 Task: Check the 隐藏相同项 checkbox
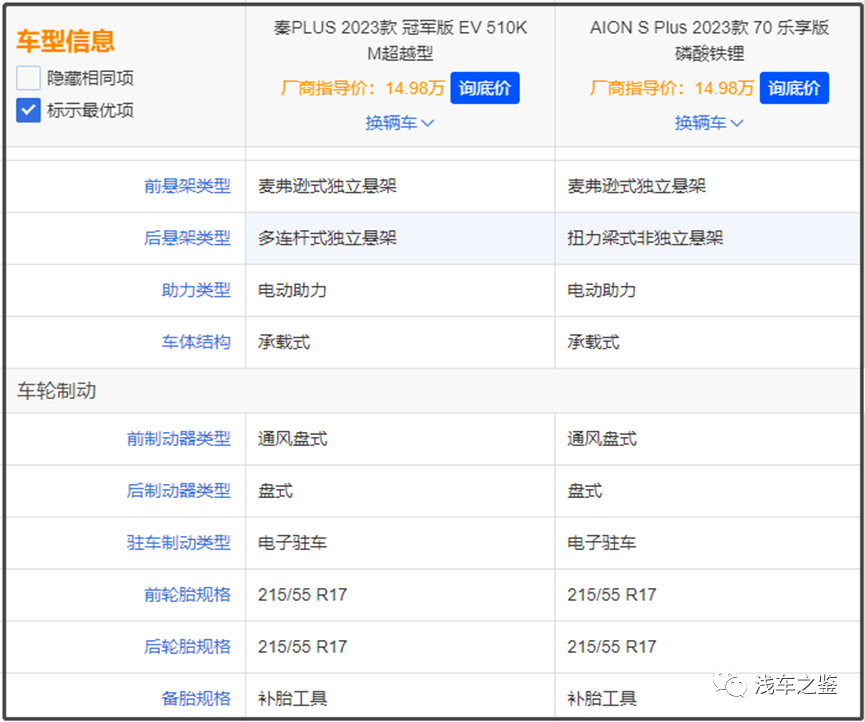coord(28,78)
